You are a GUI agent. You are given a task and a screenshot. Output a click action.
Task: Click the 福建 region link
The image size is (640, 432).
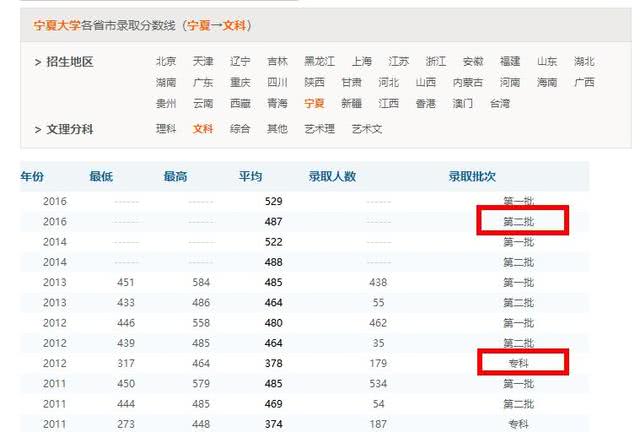coord(510,61)
